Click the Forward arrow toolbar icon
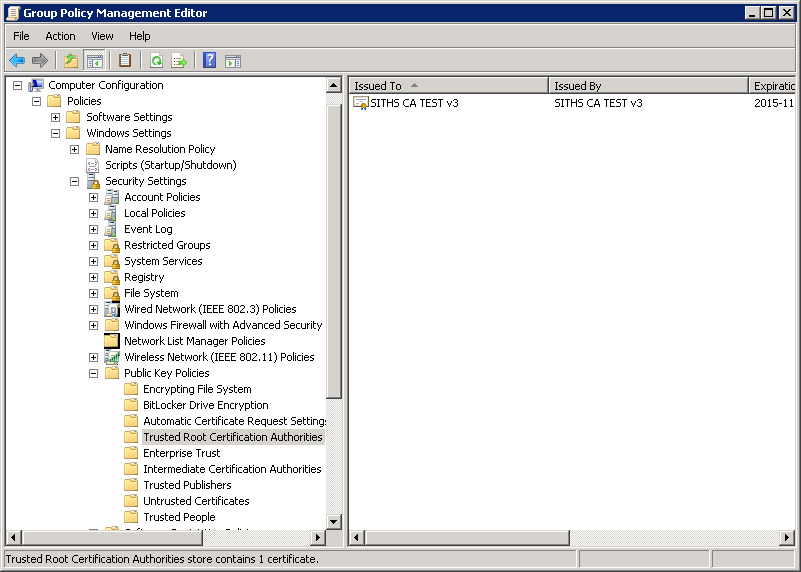Viewport: 801px width, 572px height. pos(39,61)
